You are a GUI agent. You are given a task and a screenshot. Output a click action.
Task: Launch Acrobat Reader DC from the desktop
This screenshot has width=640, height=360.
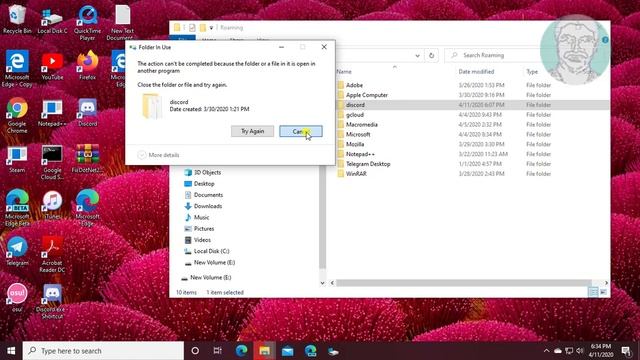click(52, 255)
